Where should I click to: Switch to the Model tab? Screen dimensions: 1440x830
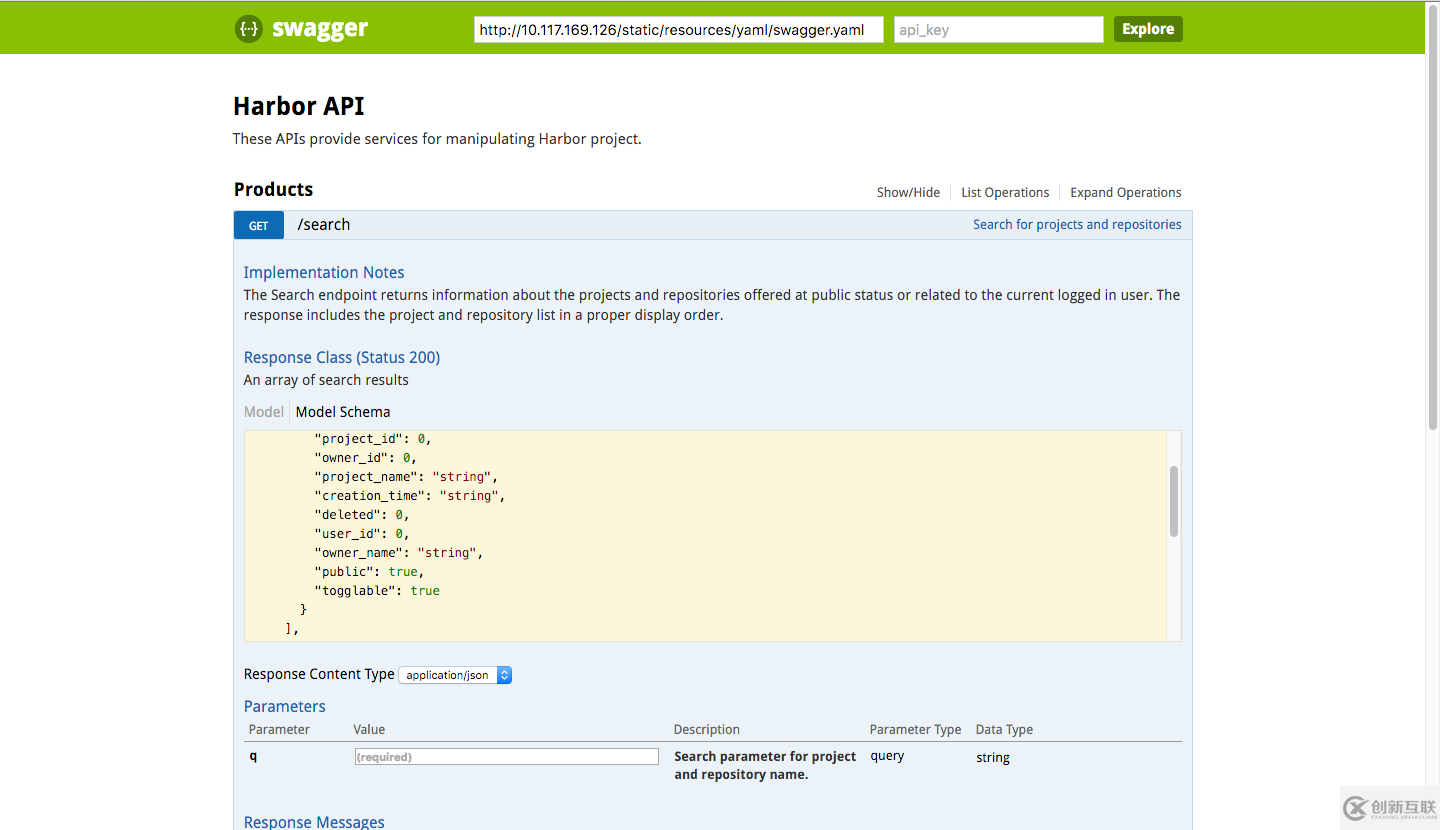click(263, 411)
